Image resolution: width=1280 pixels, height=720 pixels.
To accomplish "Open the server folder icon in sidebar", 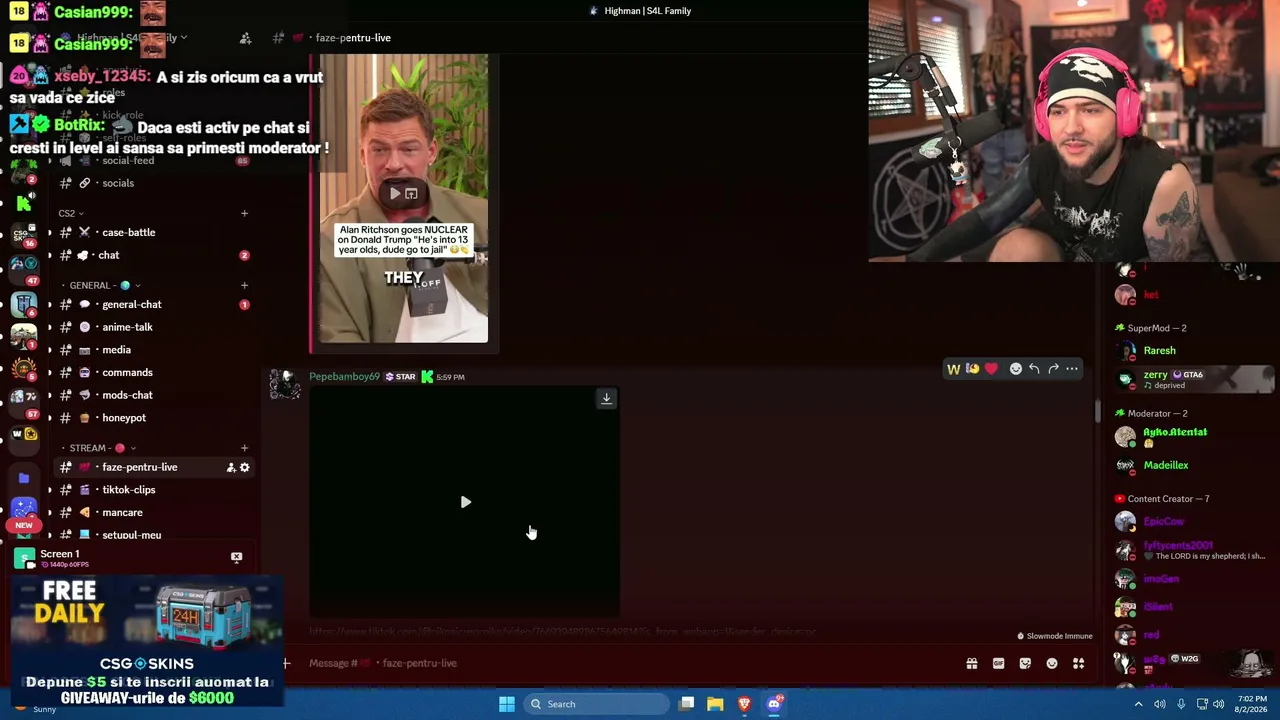I will 24,478.
